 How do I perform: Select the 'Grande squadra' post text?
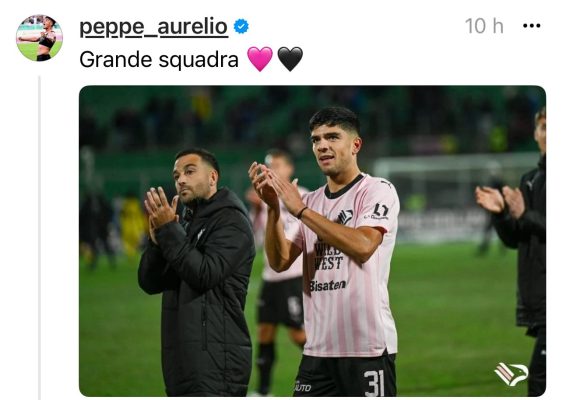tap(159, 59)
